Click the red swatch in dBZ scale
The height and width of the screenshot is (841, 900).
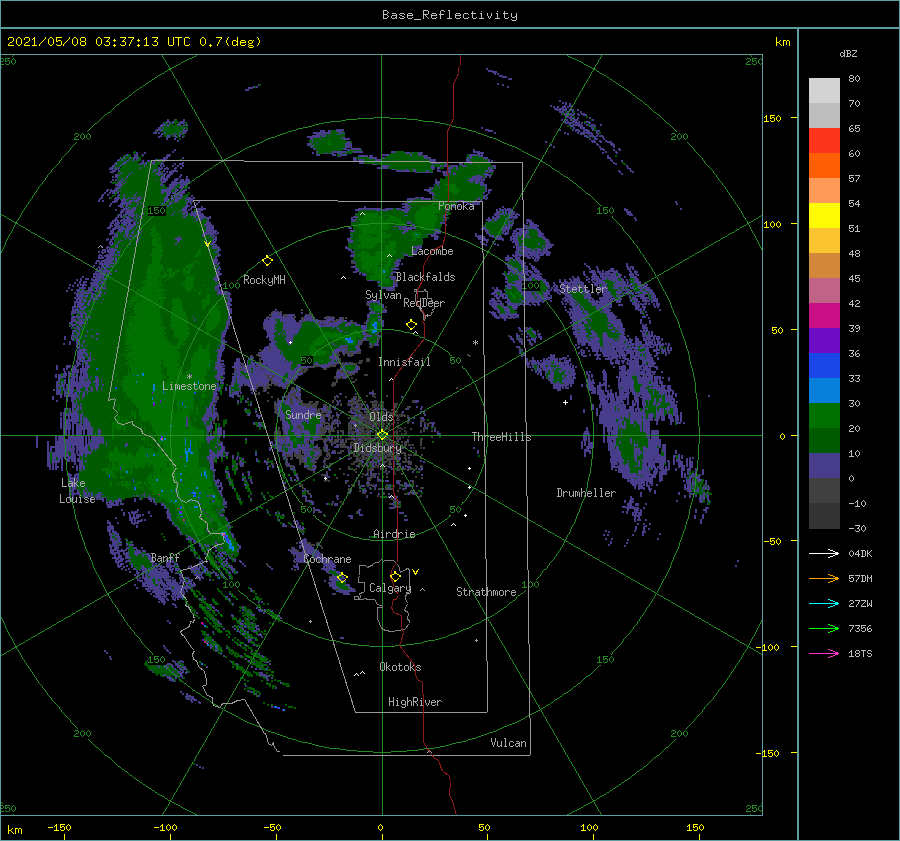click(x=824, y=141)
